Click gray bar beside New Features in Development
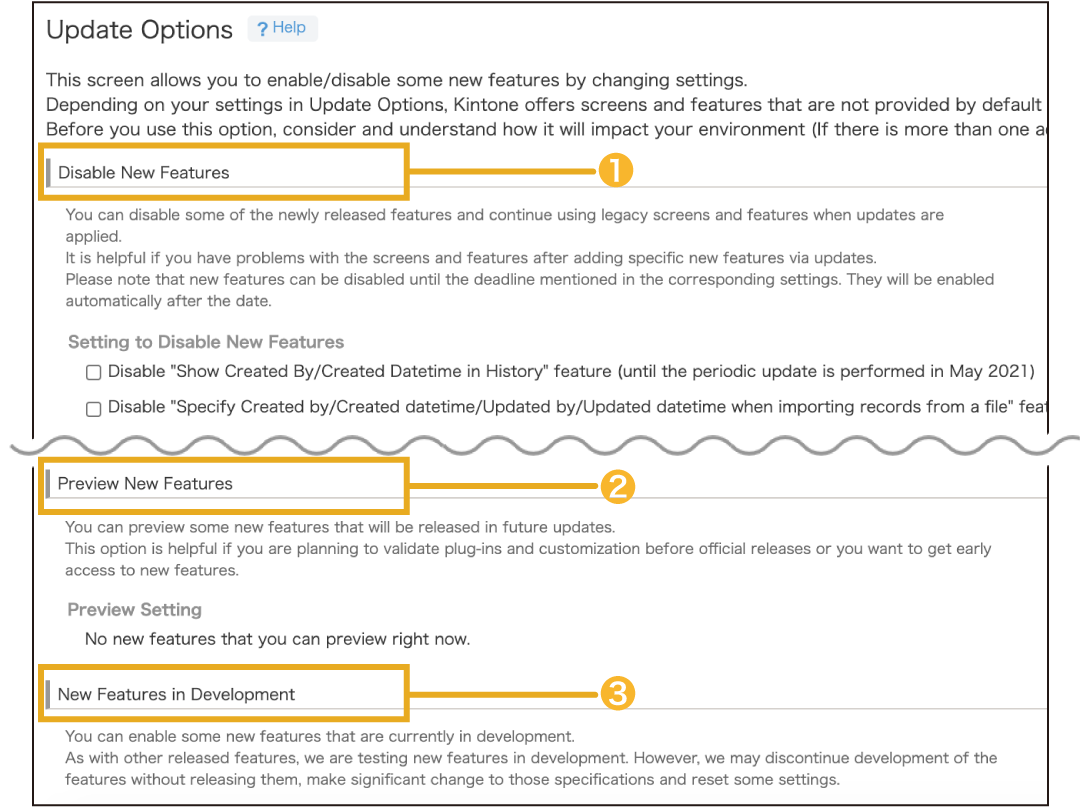This screenshot has width=1080, height=808. click(x=48, y=694)
